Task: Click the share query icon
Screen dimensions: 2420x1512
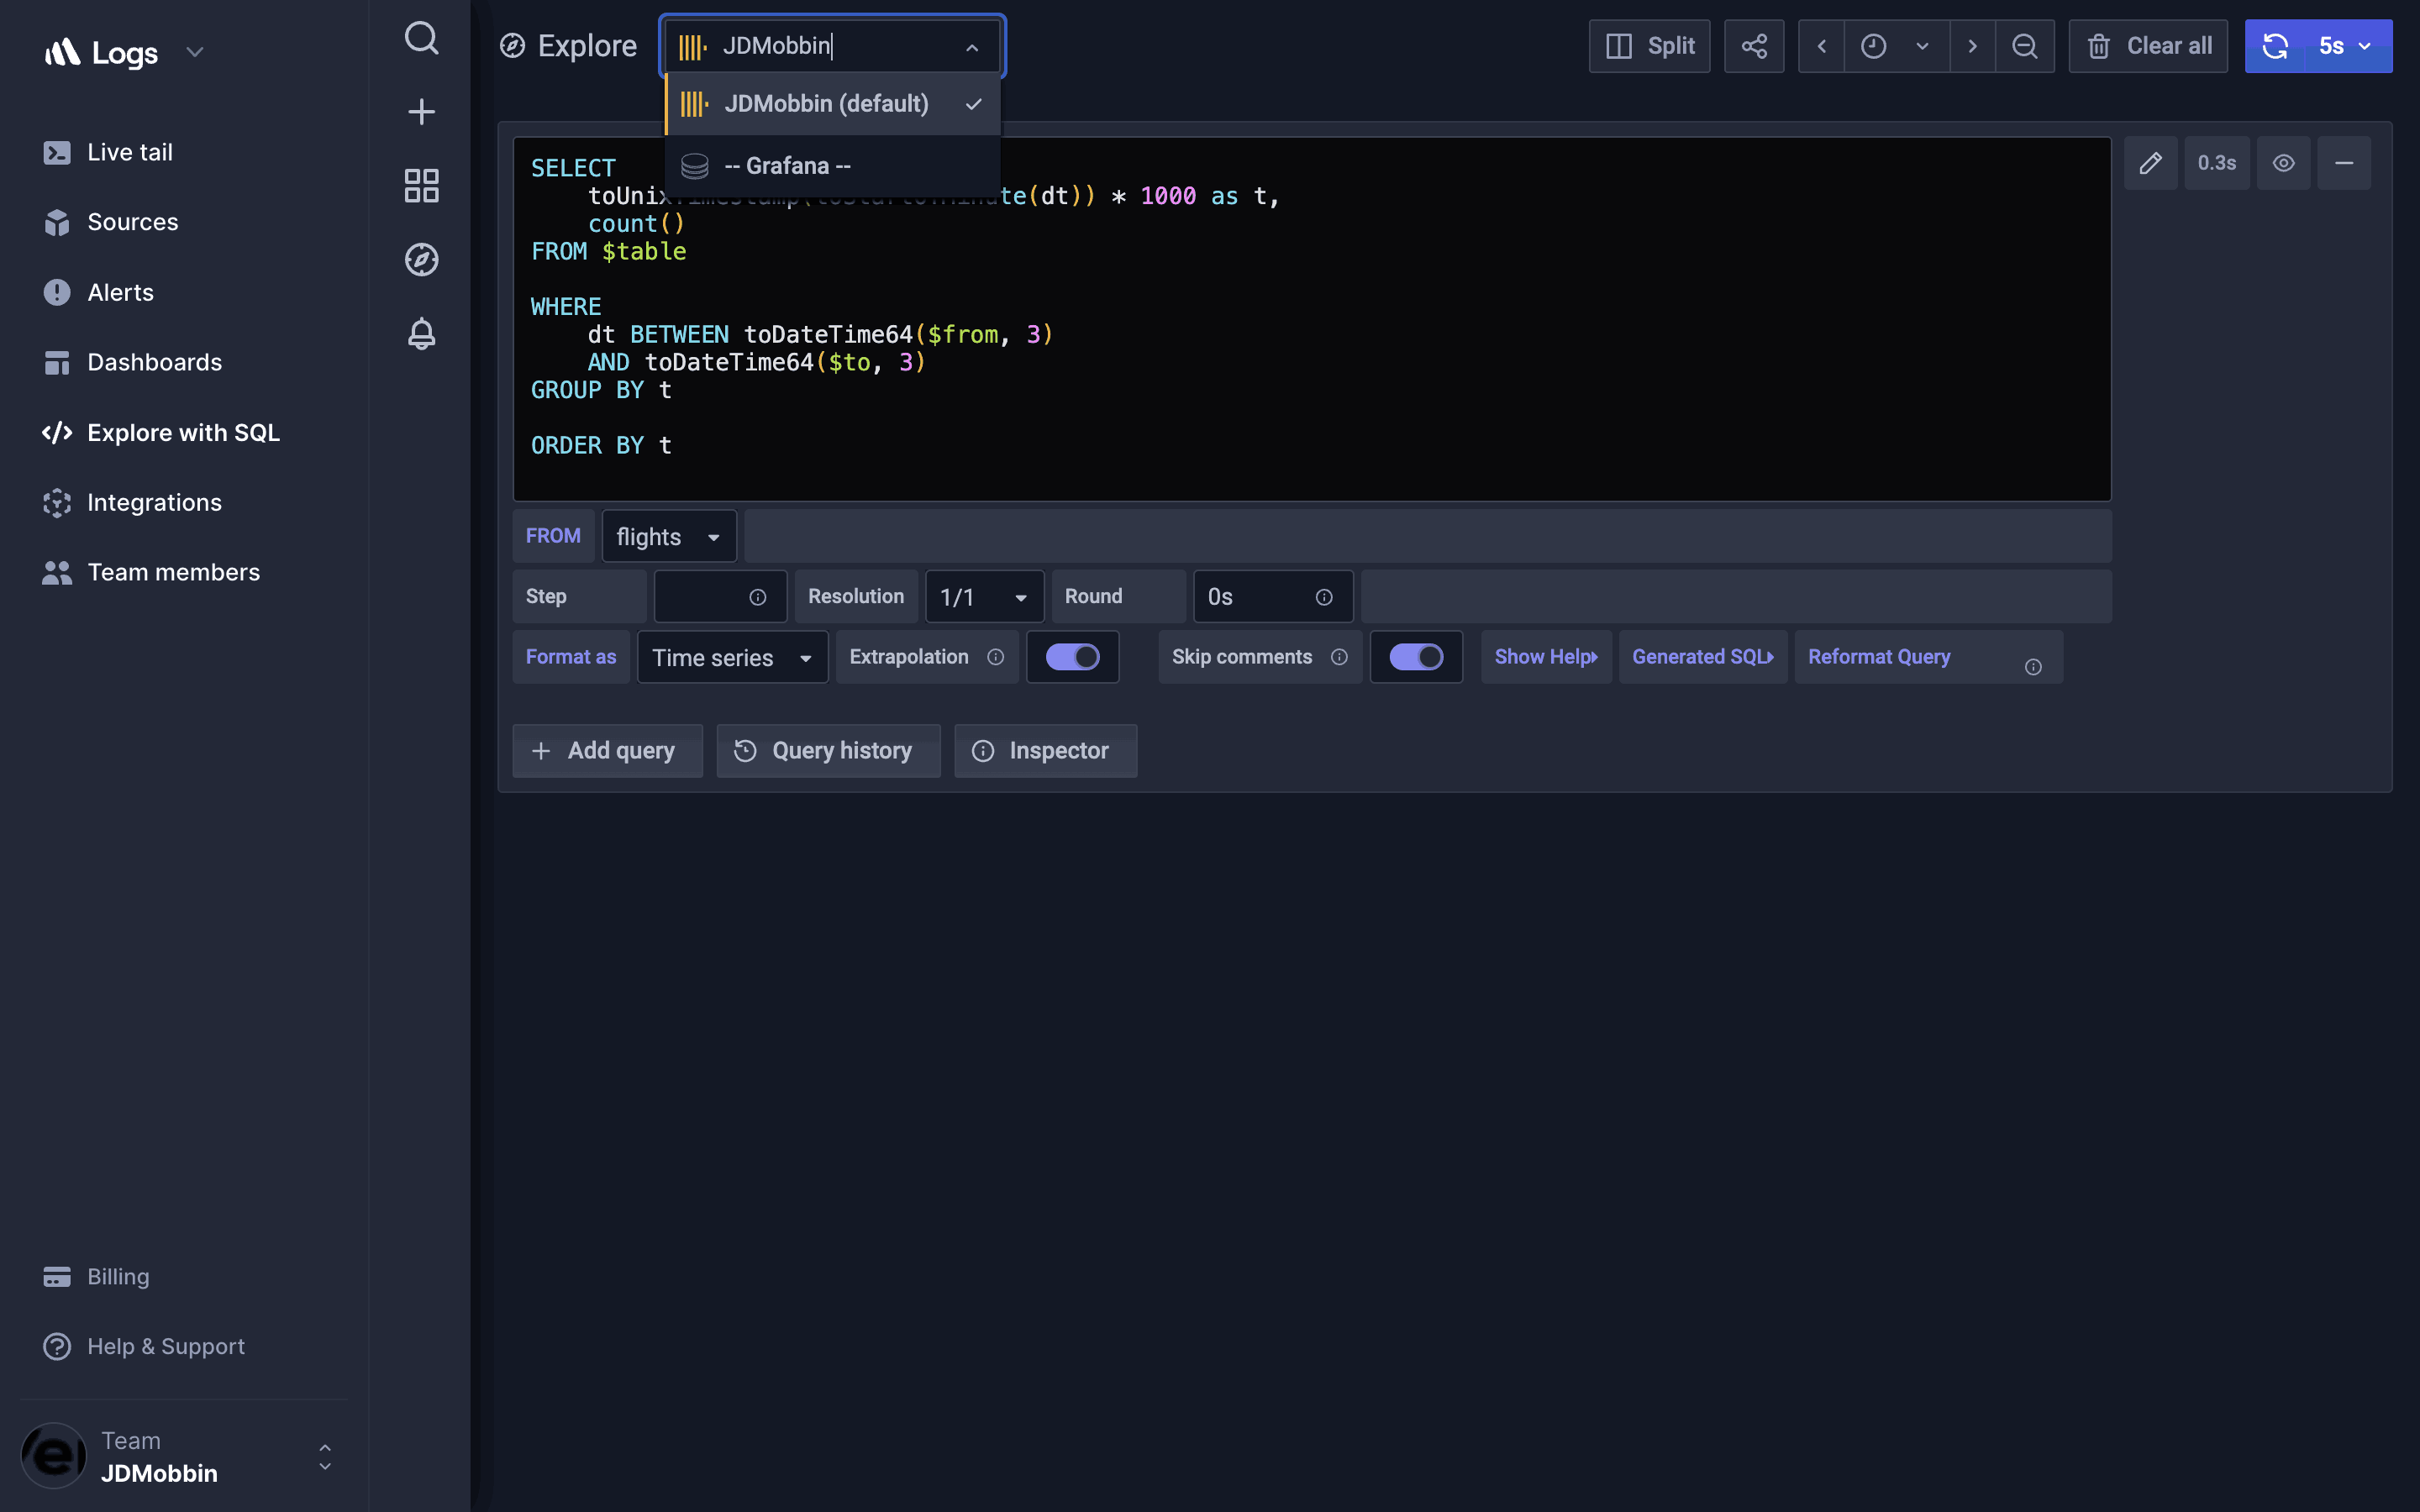Action: tap(1754, 46)
